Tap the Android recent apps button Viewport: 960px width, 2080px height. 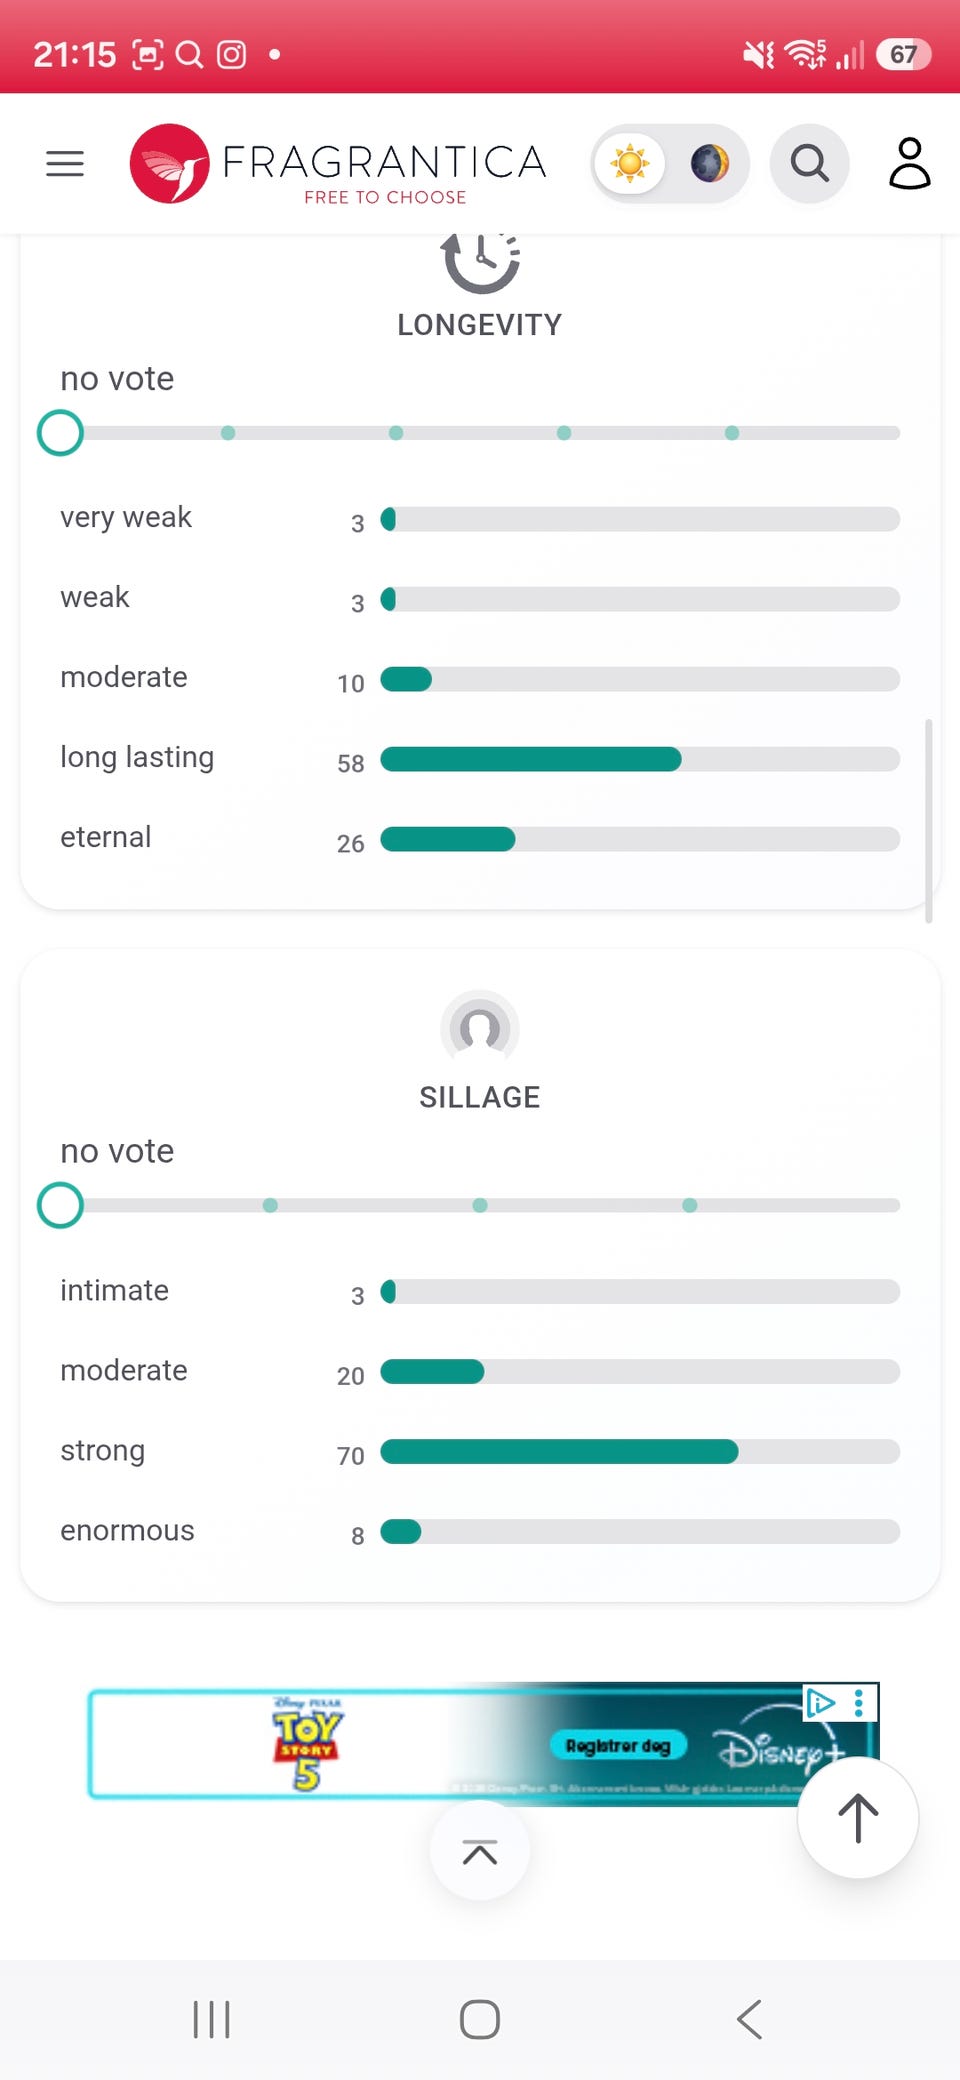[211, 2019]
